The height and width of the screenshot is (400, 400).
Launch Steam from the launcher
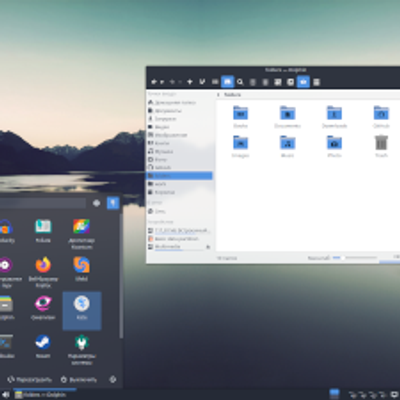(43, 347)
